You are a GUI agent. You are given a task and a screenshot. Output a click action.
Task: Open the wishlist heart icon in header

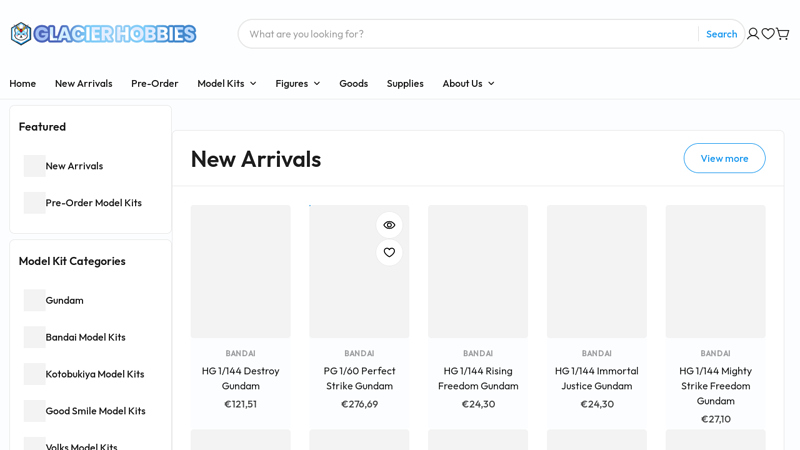pyautogui.click(x=768, y=34)
